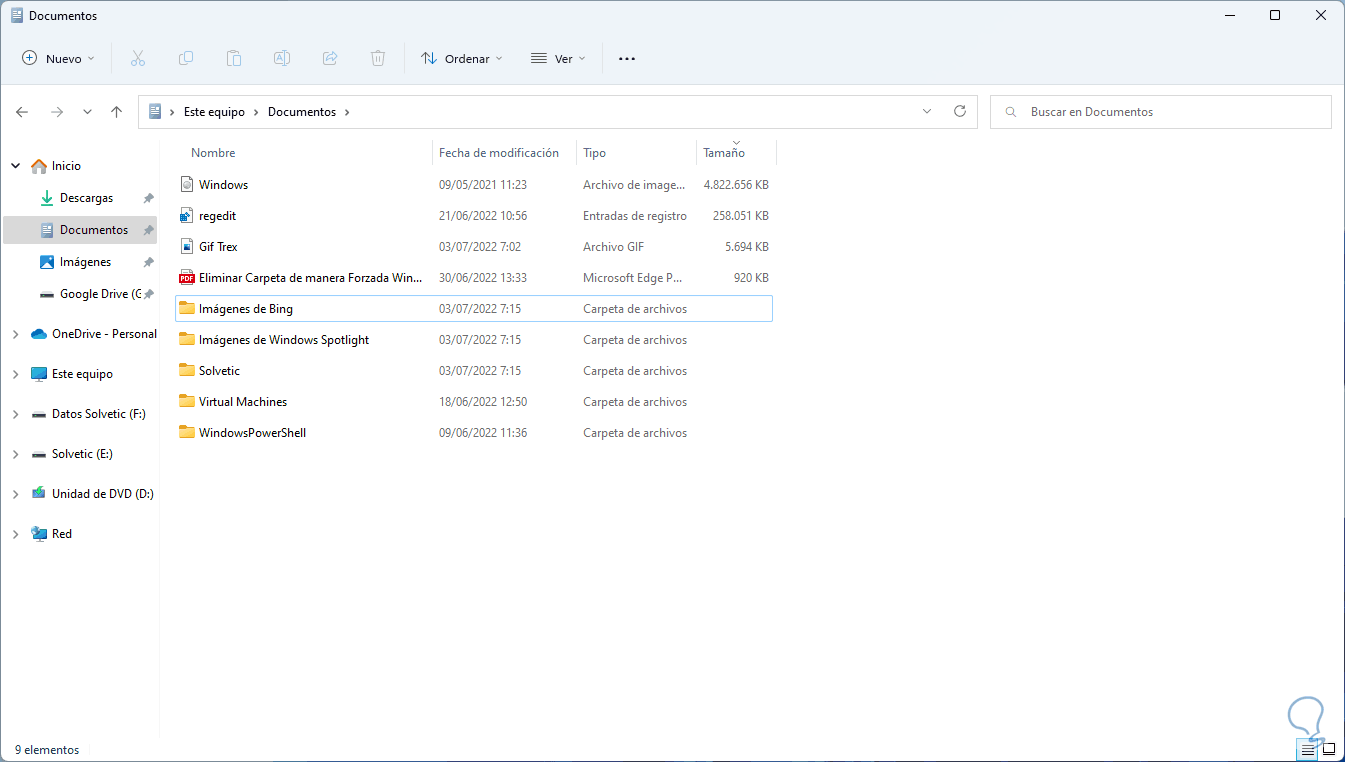Click Este equipo in address breadcrumb
This screenshot has width=1345, height=762.
point(214,112)
